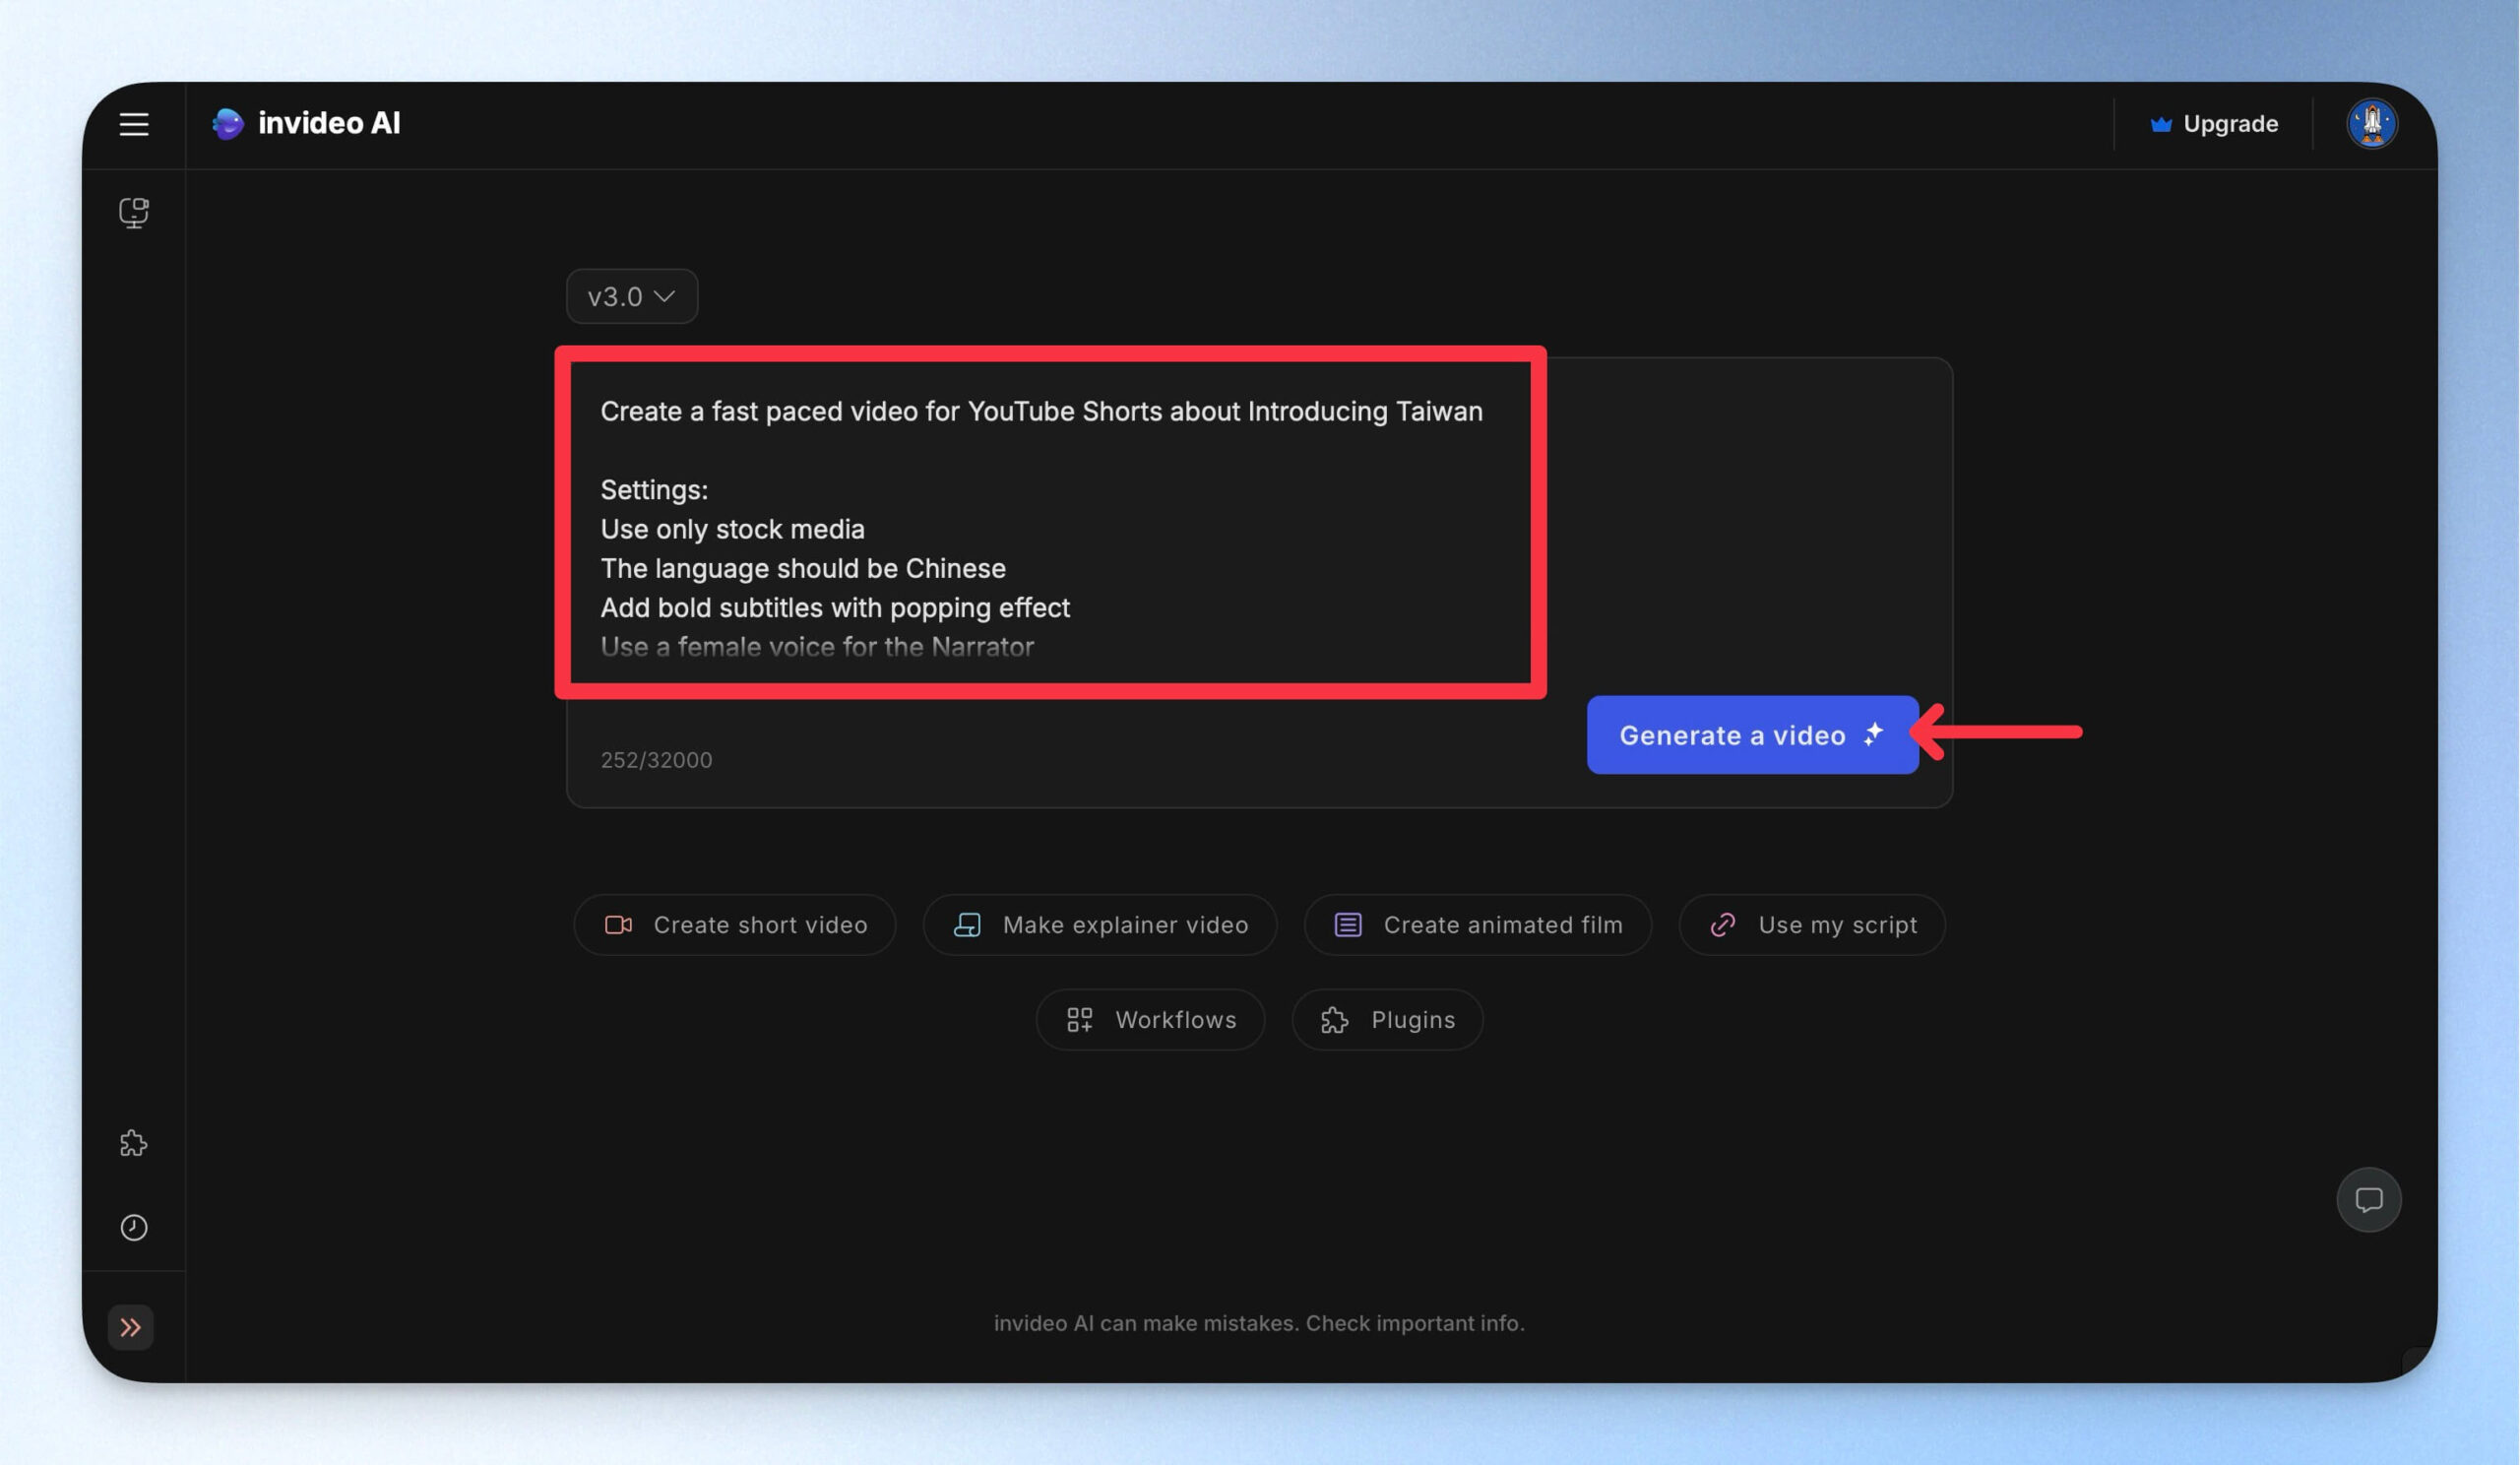Open the clock history icon in sidebar
2520x1465 pixels.
pos(134,1227)
